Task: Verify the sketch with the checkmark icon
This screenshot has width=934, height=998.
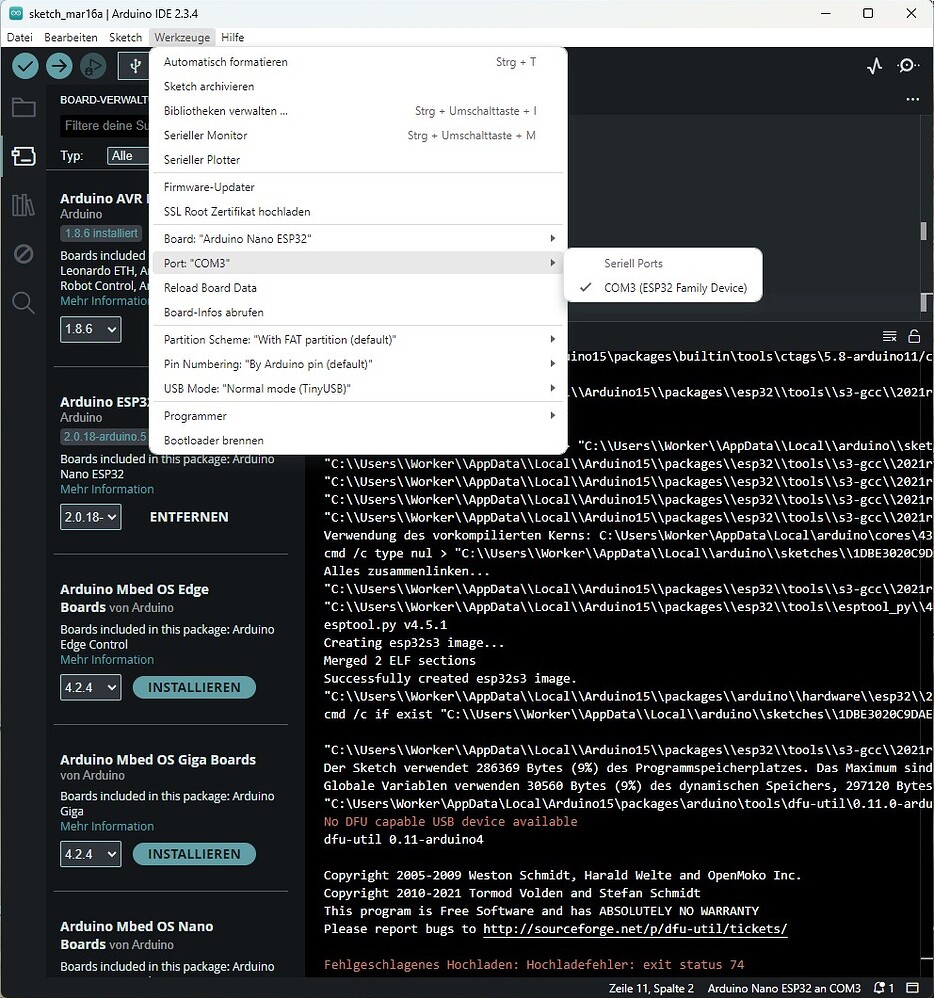Action: coord(25,66)
